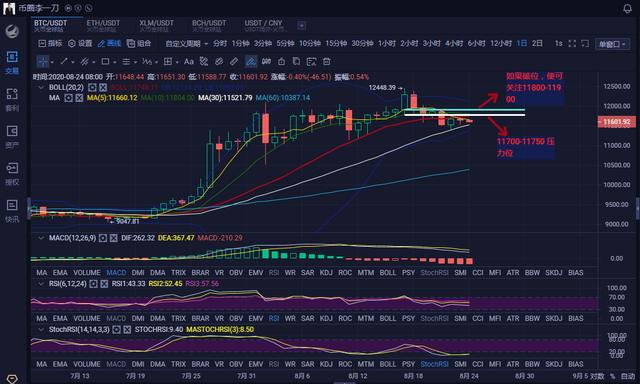Click the chart's right edge scroll handle
This screenshot has width=640, height=384.
coord(638,209)
